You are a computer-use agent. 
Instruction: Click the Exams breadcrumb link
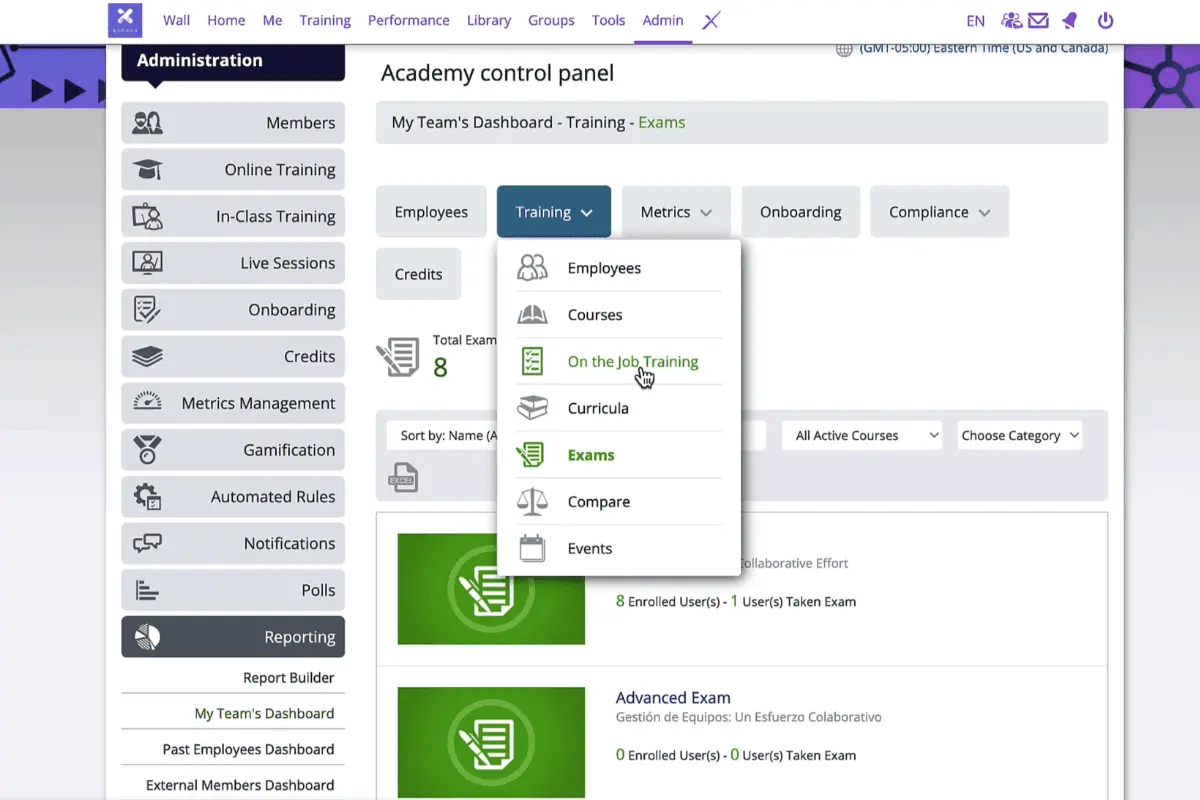click(662, 122)
